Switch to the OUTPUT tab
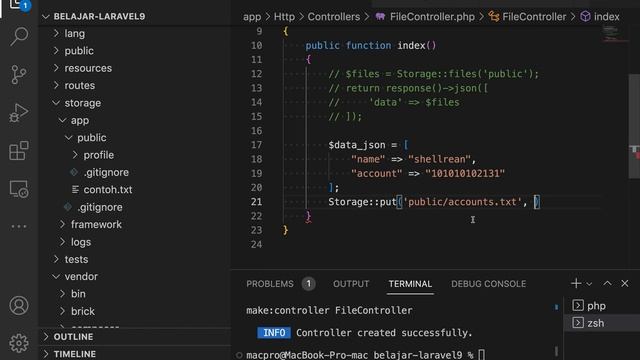Viewport: 640px width, 360px height. tap(351, 284)
